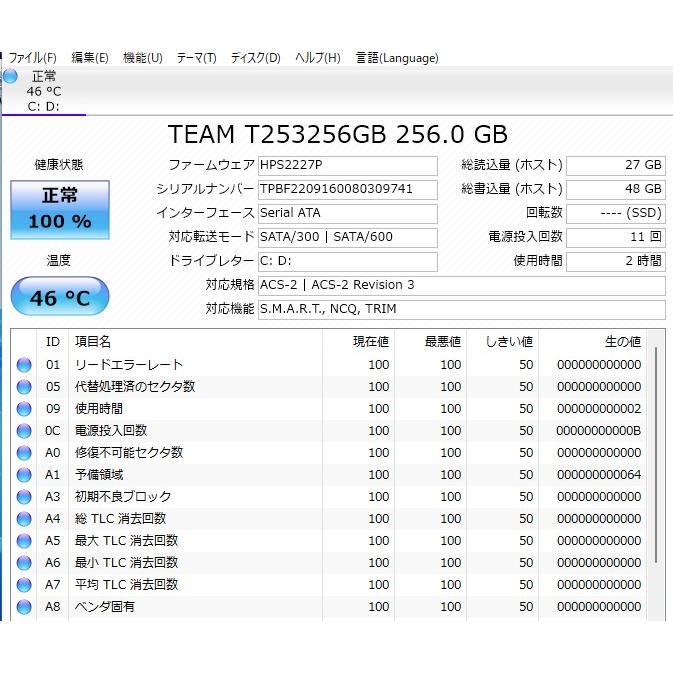Open the 言語(Language) menu

[x=397, y=58]
